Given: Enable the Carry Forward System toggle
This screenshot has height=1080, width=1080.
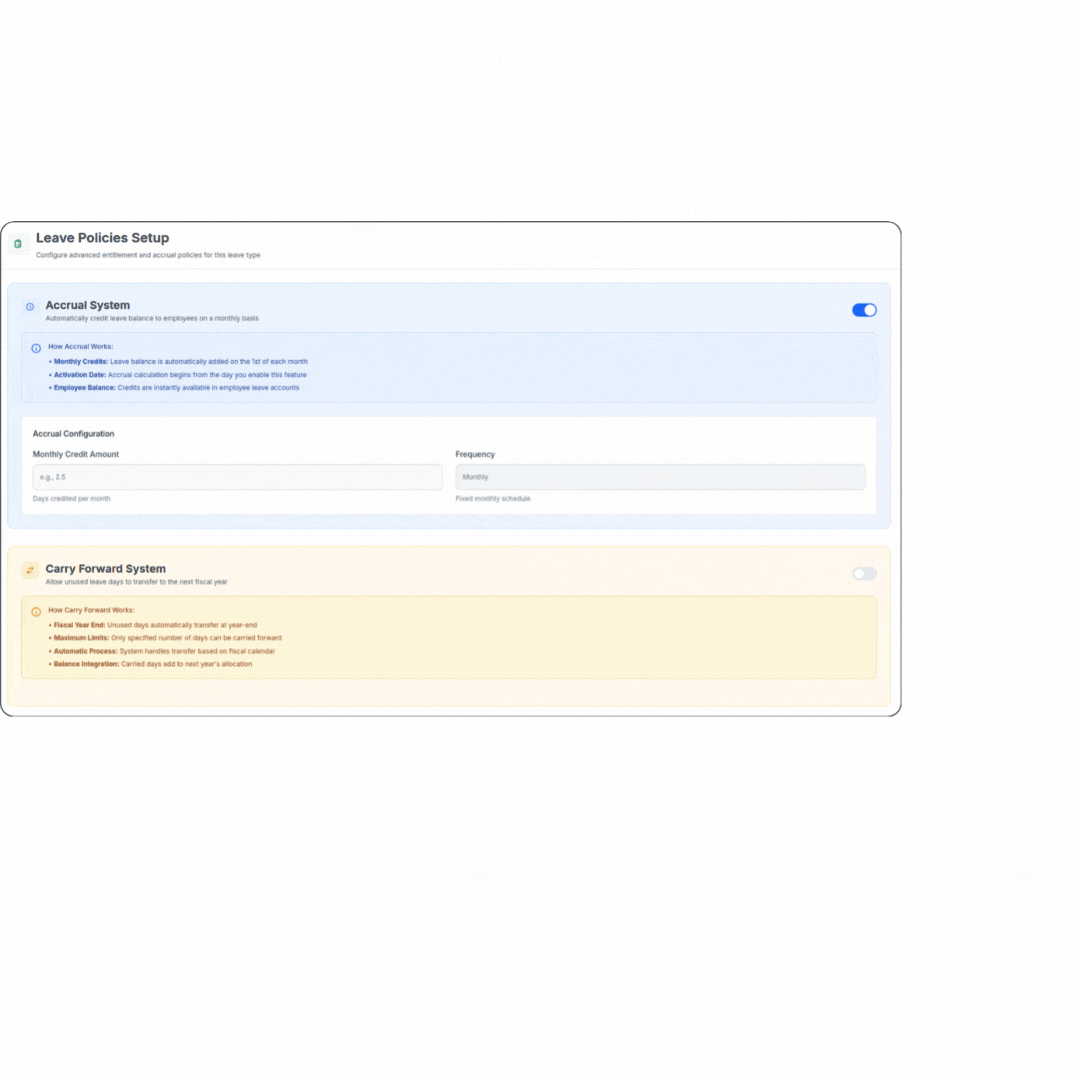Looking at the screenshot, I should [x=864, y=573].
